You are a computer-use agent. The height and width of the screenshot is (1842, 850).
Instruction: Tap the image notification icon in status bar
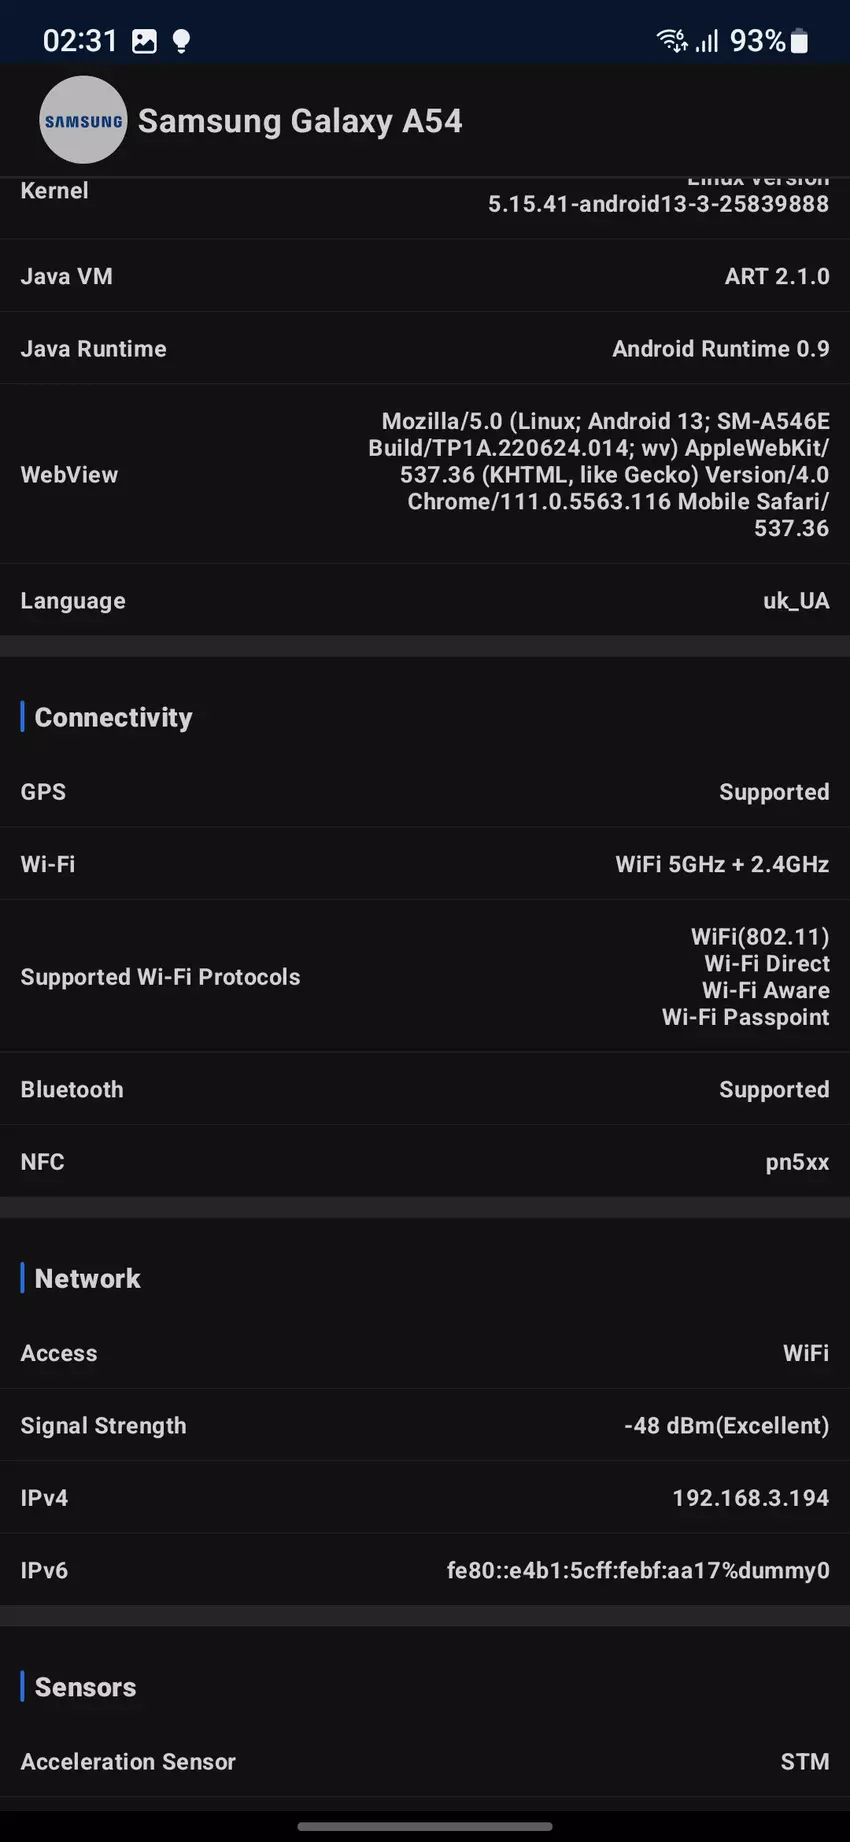pos(145,41)
